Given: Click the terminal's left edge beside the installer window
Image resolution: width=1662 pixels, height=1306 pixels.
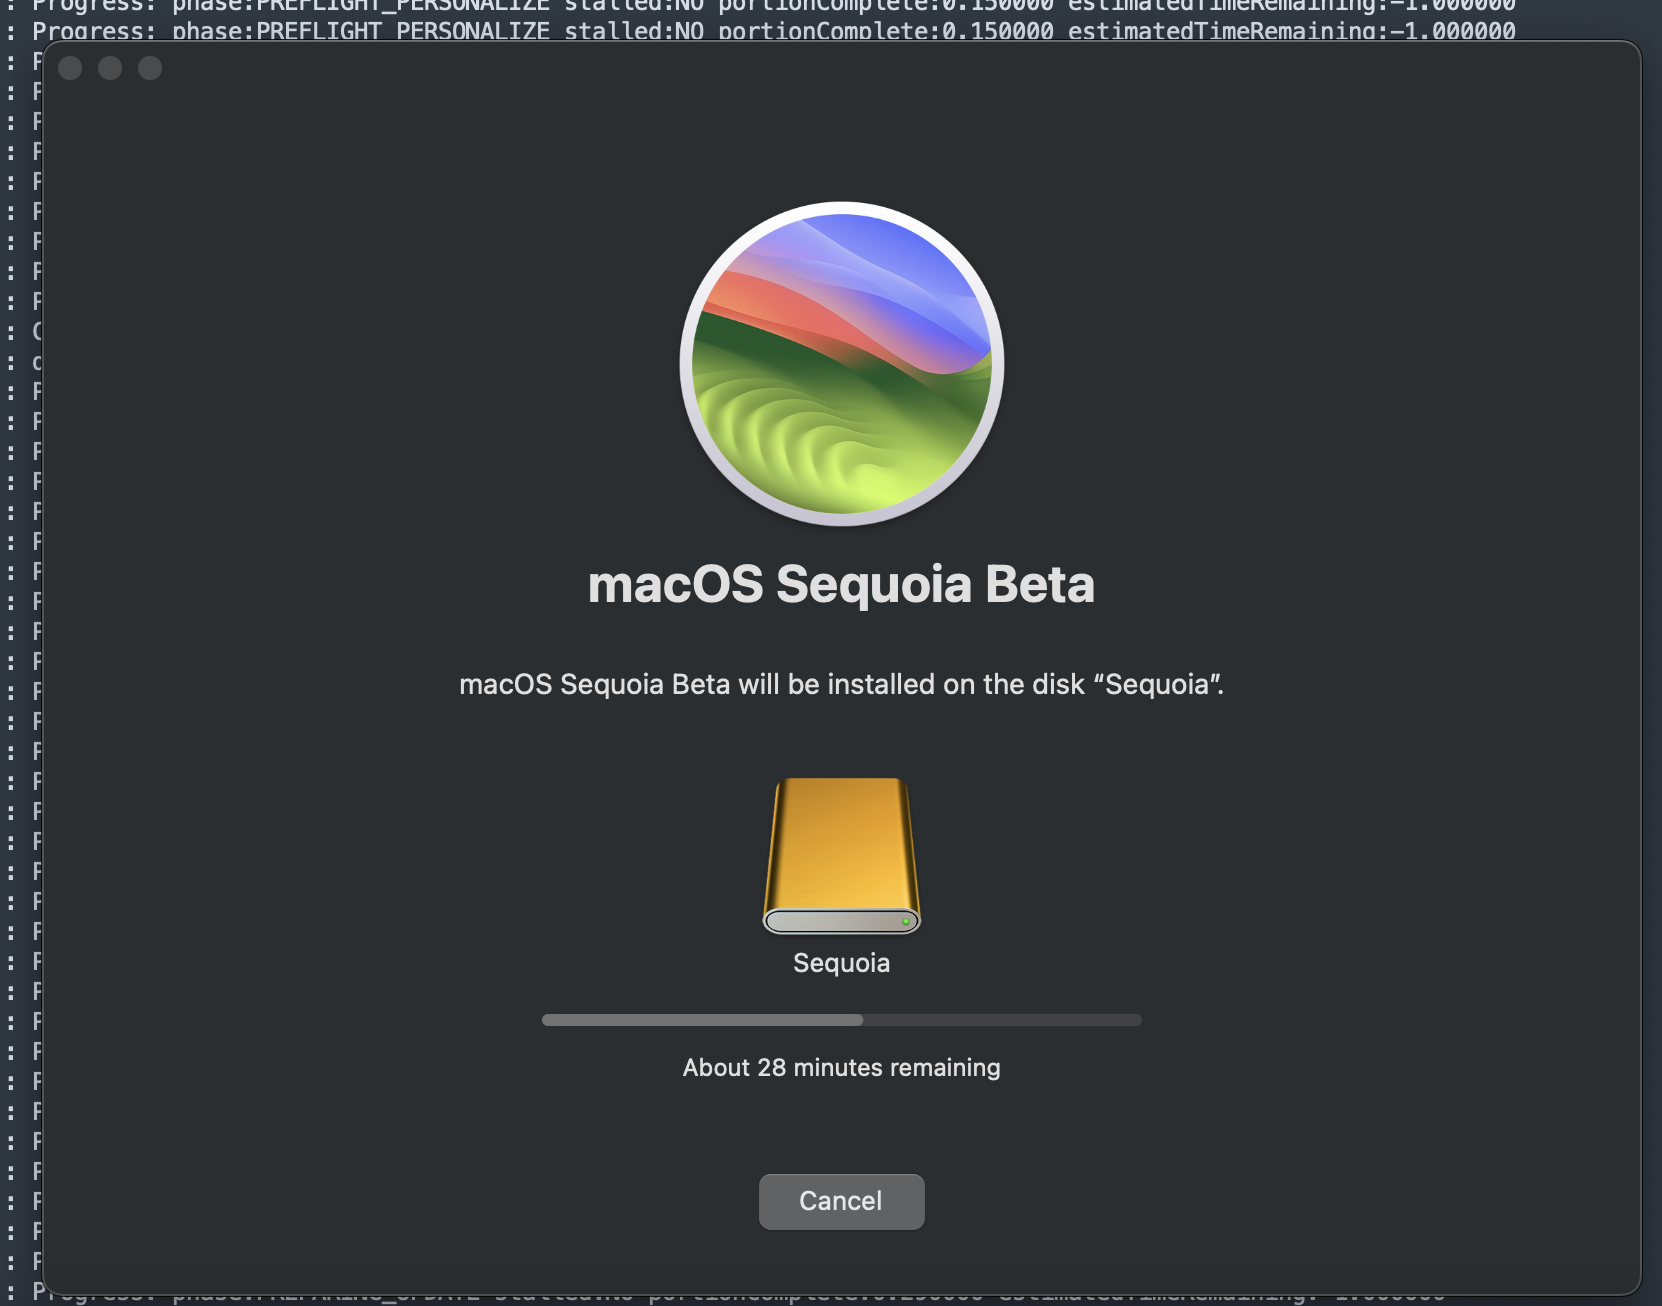Looking at the screenshot, I should (22, 660).
